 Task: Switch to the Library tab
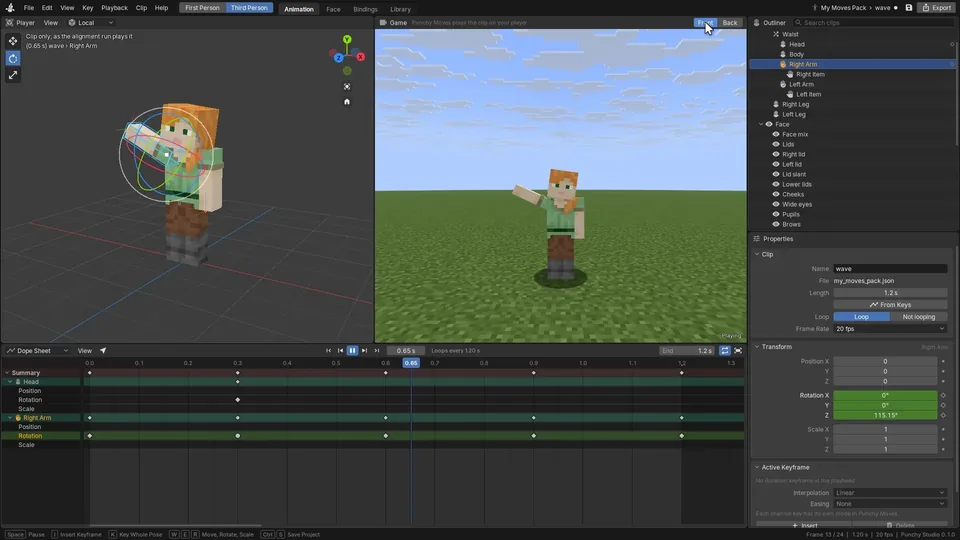400,9
